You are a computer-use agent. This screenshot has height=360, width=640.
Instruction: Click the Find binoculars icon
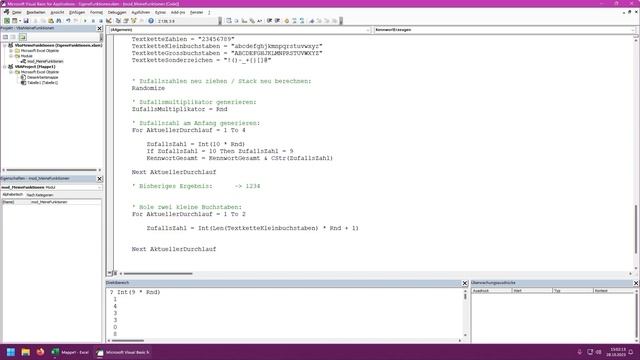(x=59, y=21)
